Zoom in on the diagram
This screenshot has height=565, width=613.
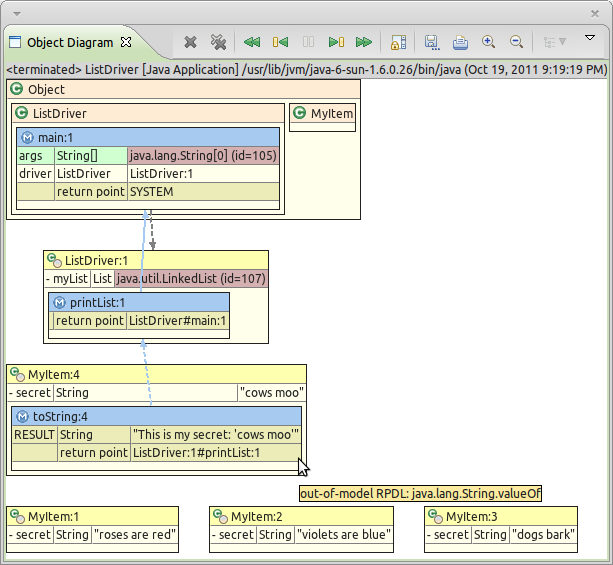(x=489, y=42)
